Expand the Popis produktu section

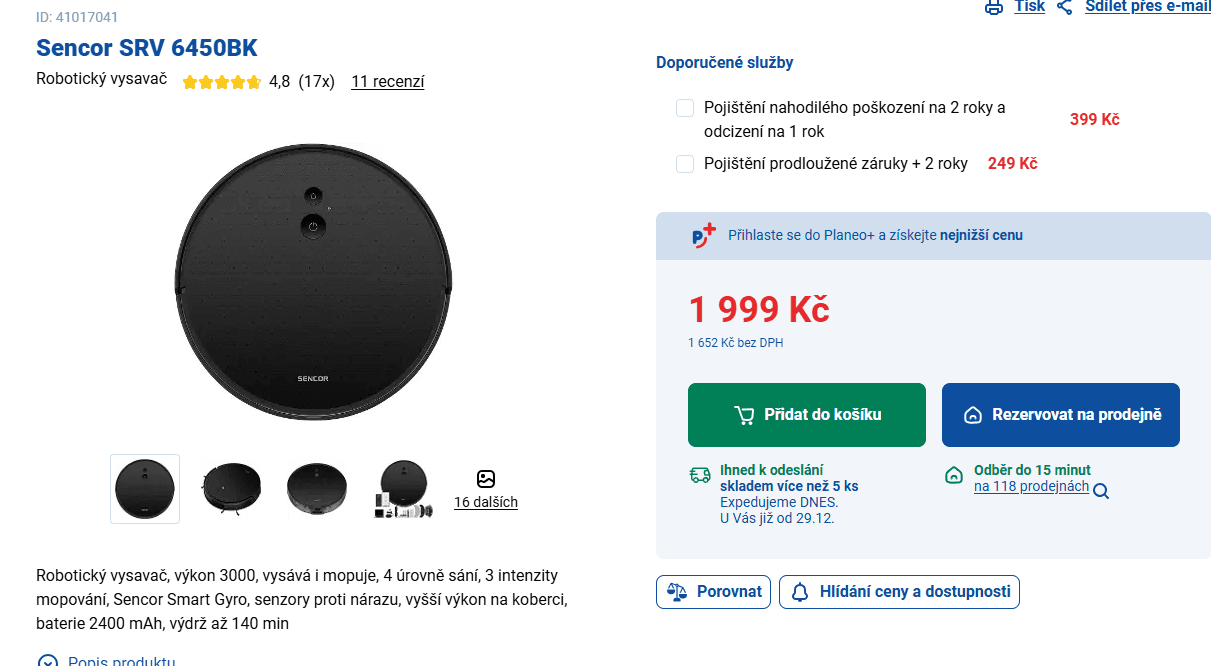point(48,661)
